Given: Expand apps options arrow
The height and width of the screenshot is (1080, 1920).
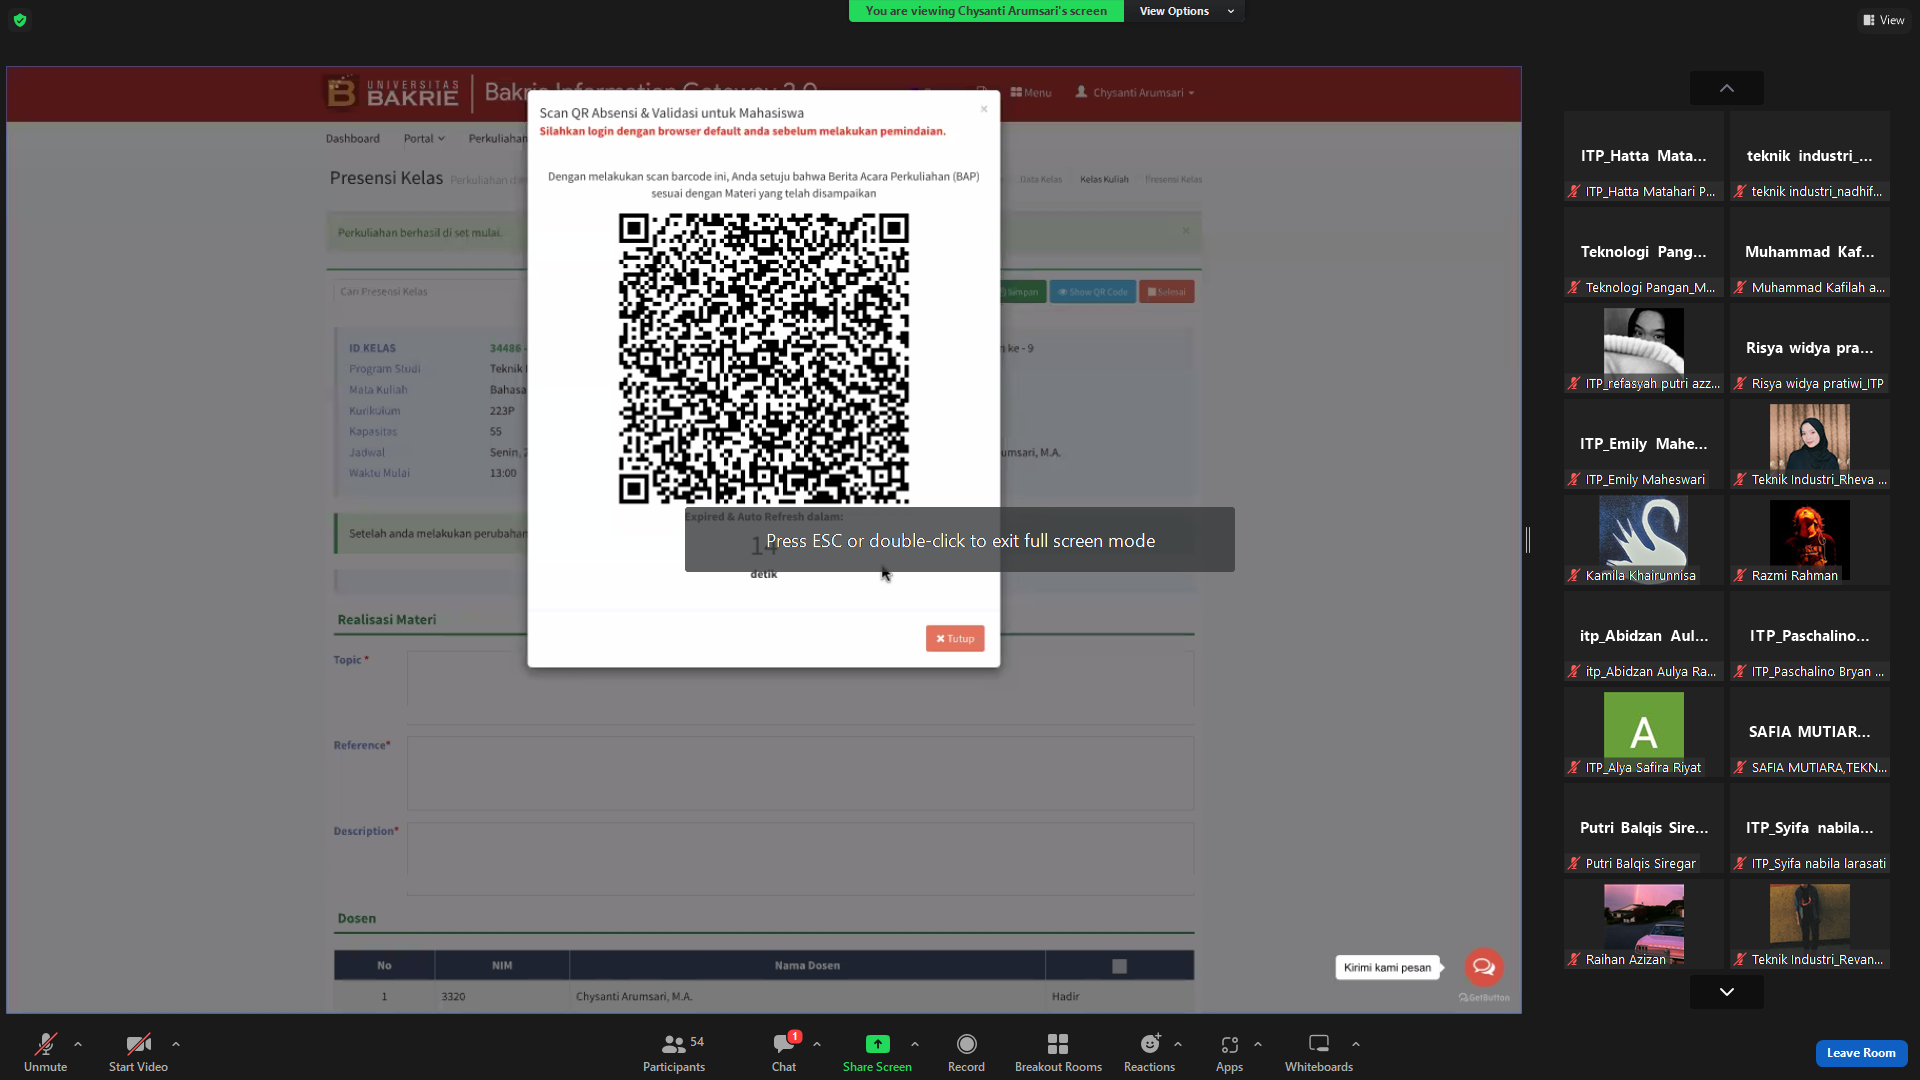Looking at the screenshot, I should pyautogui.click(x=1258, y=1044).
